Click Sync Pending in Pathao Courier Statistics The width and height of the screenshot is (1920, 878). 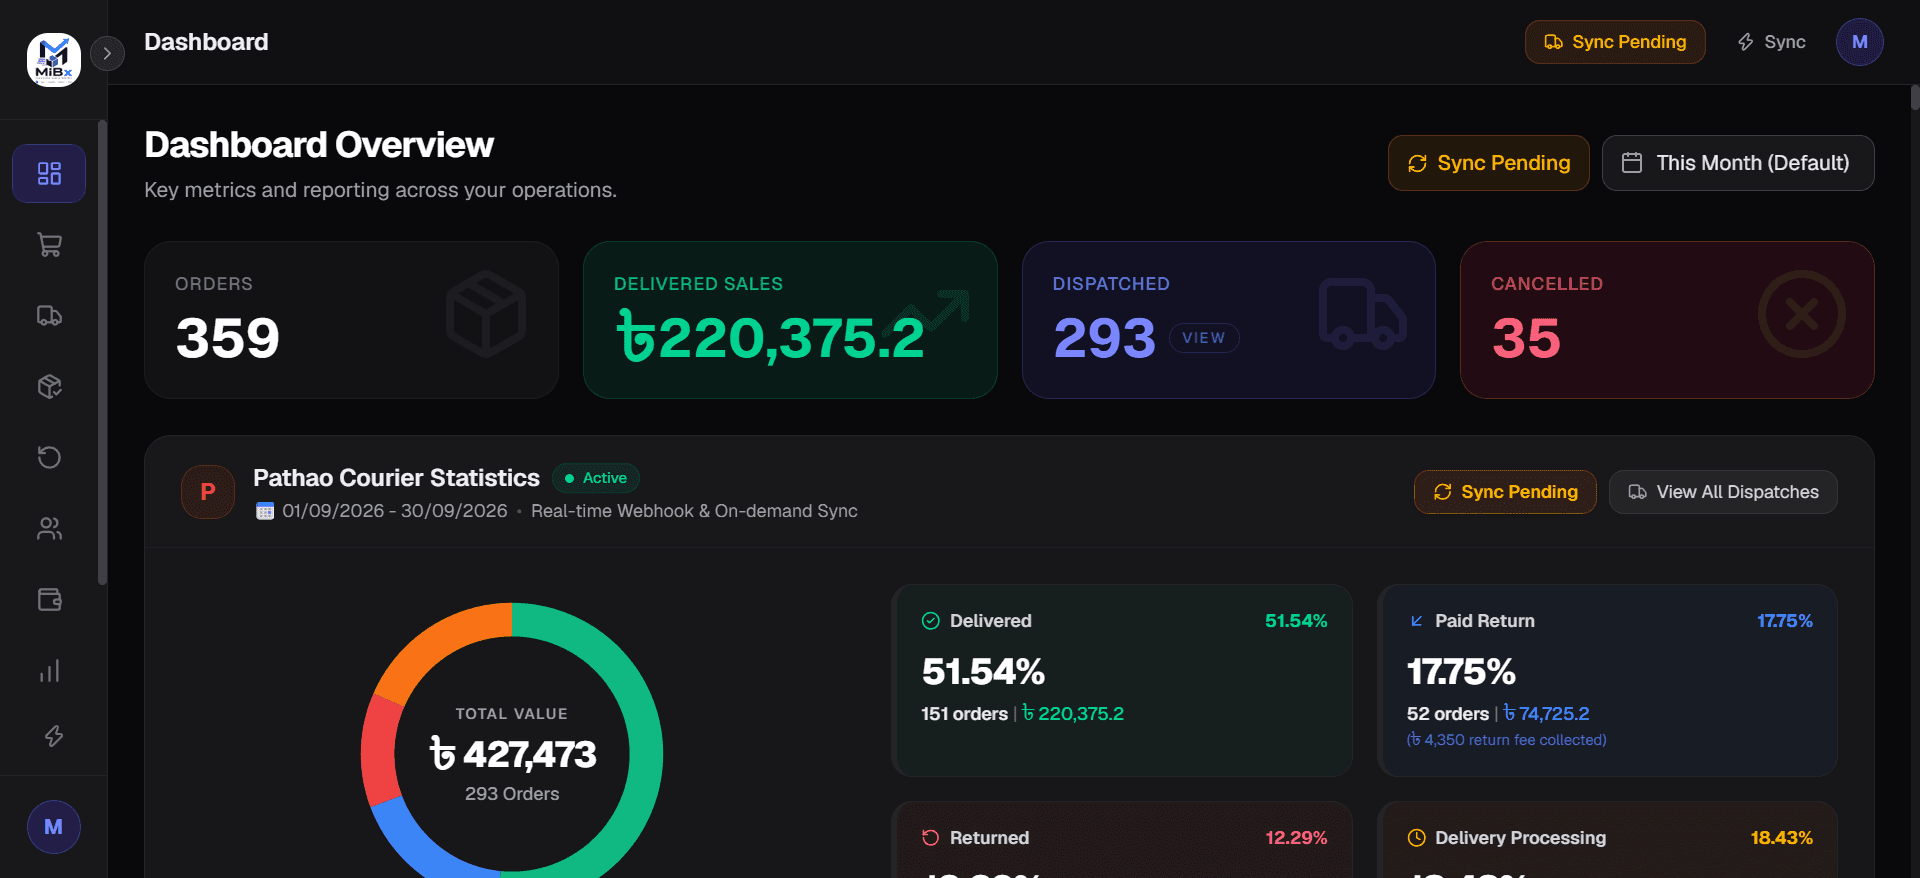1505,492
